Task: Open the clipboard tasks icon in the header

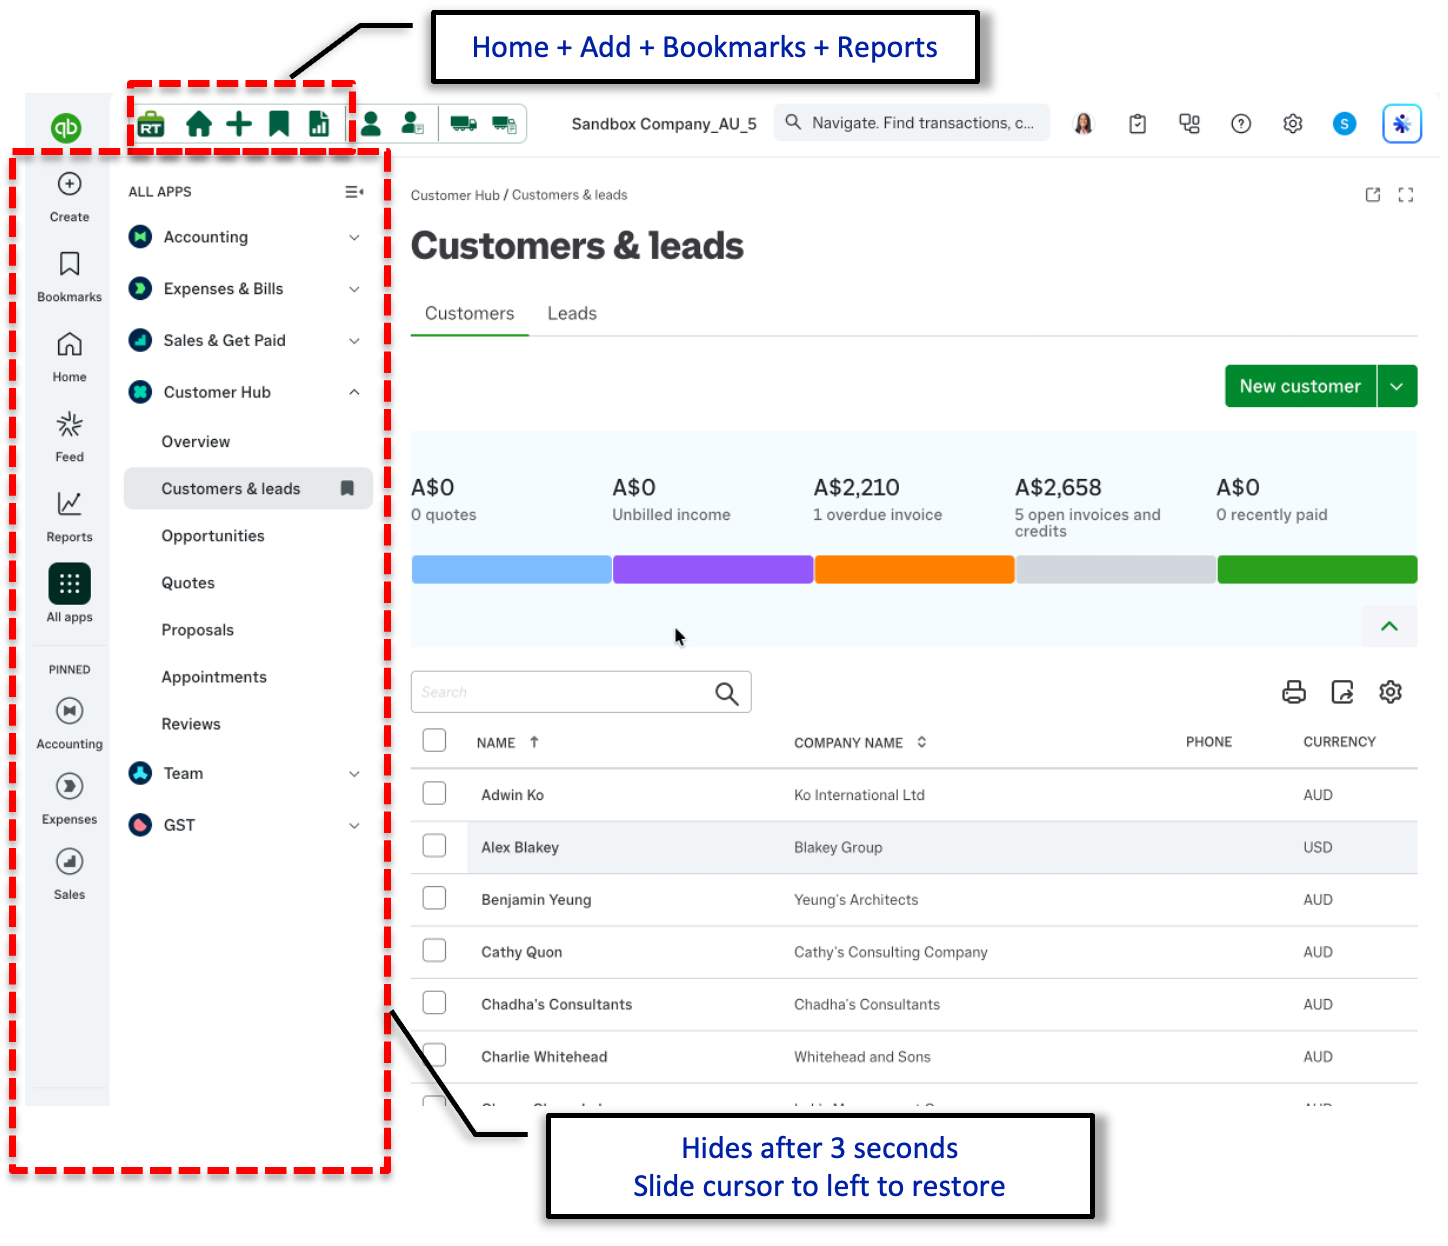Action: (1137, 124)
